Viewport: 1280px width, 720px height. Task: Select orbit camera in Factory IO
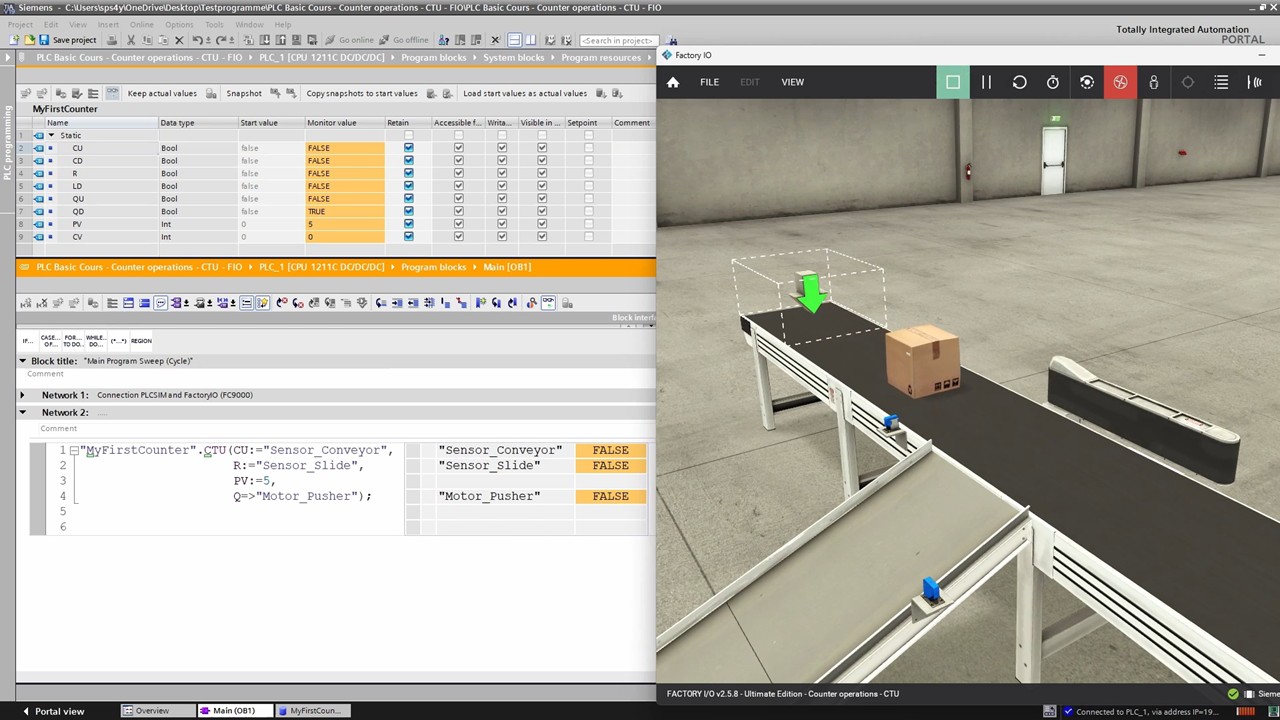tap(1087, 82)
